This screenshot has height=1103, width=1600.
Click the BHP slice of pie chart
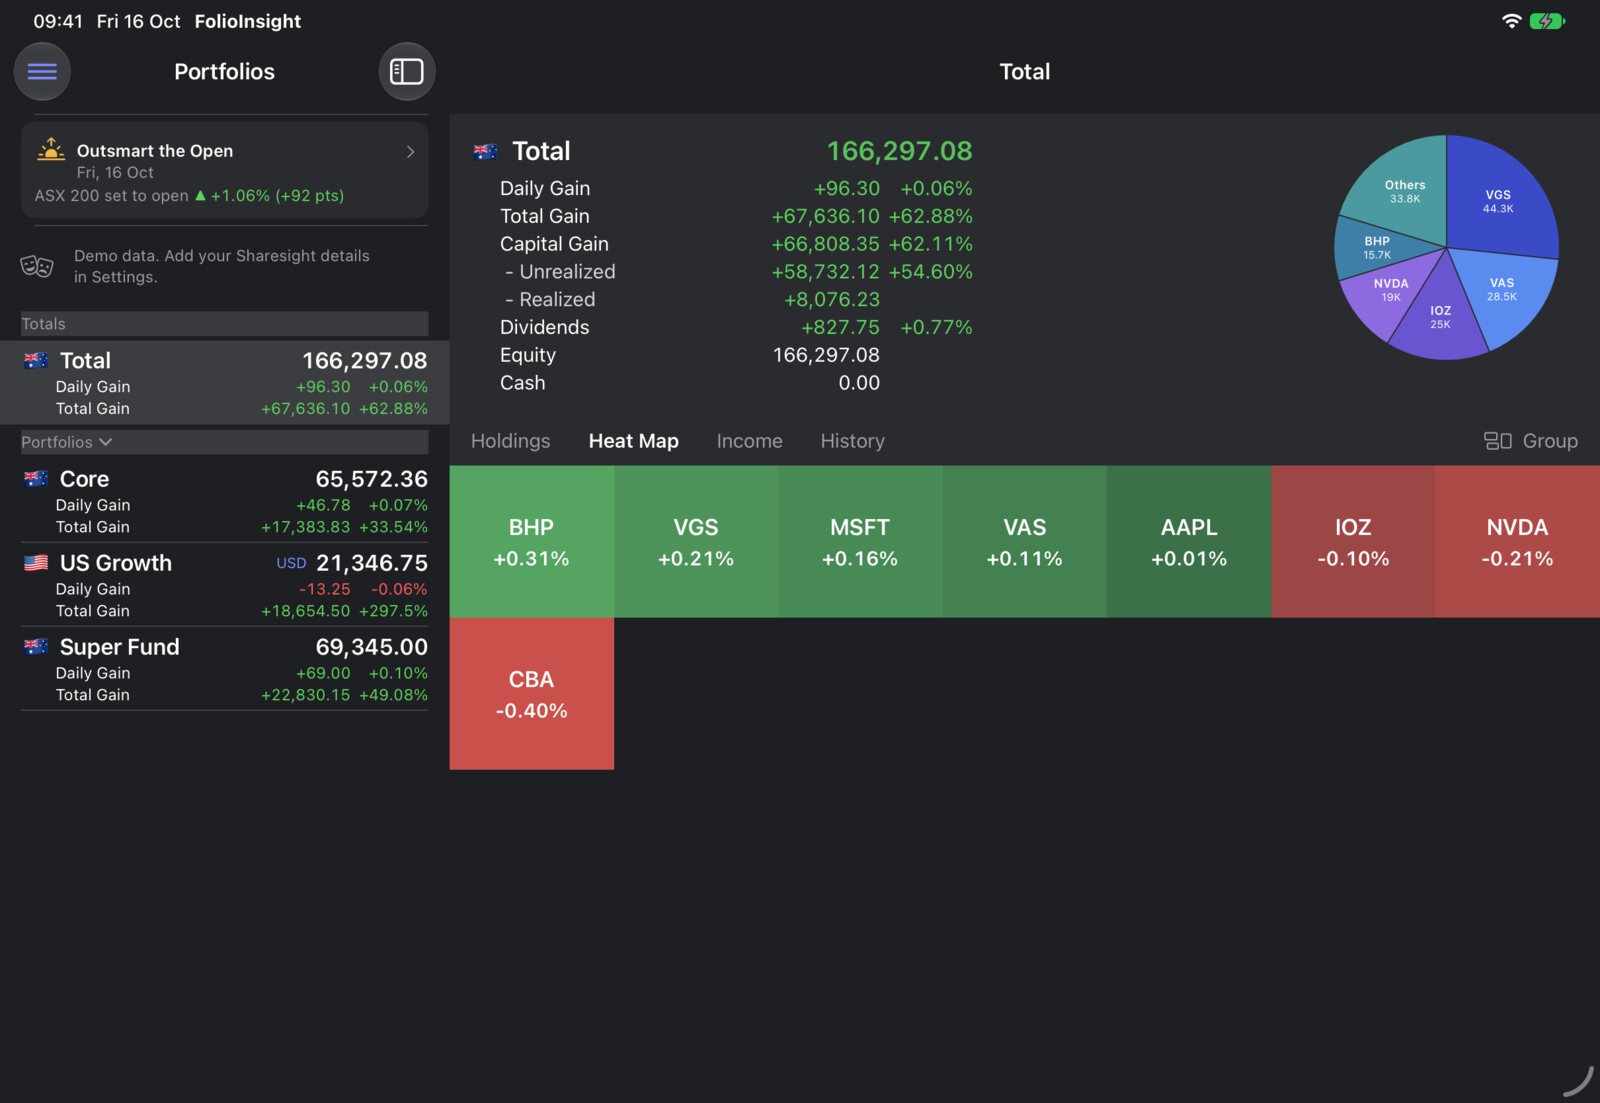[1377, 247]
